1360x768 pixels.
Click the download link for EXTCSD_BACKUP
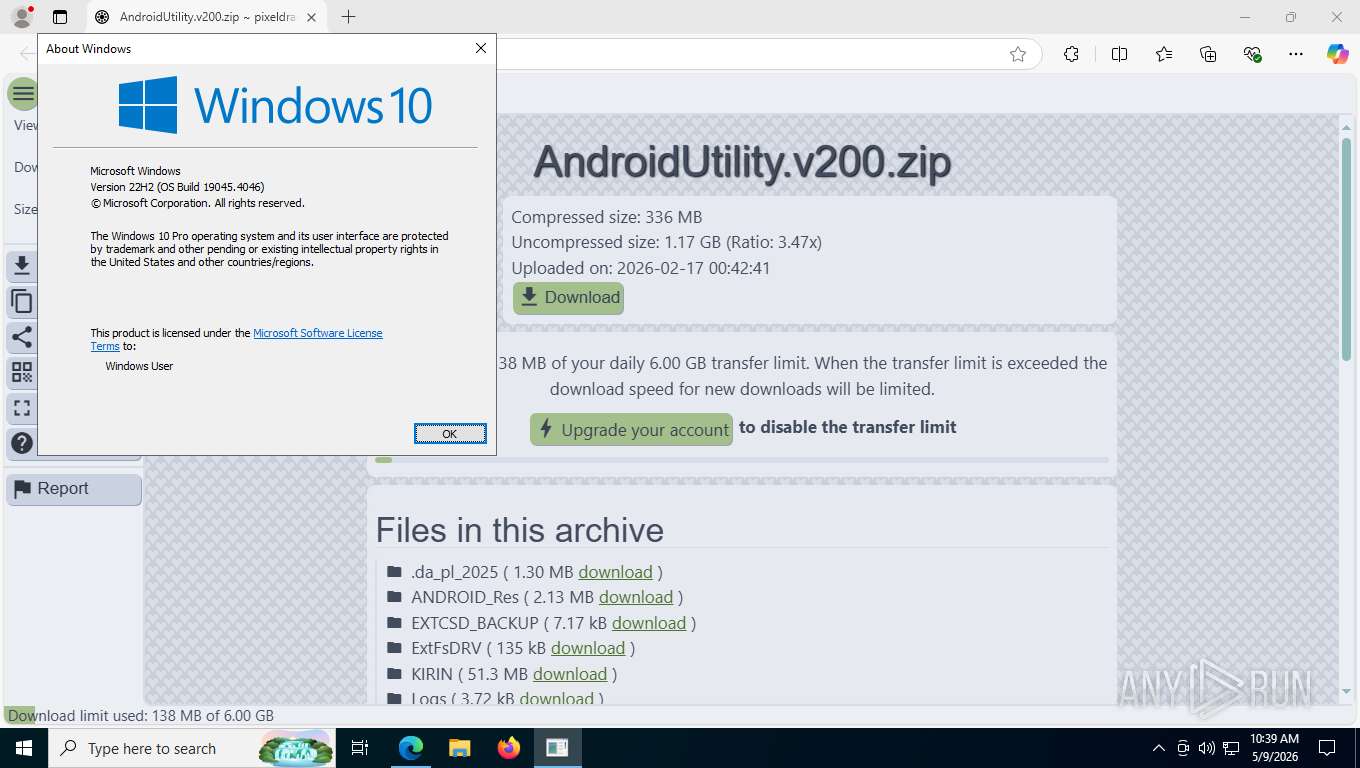click(649, 623)
